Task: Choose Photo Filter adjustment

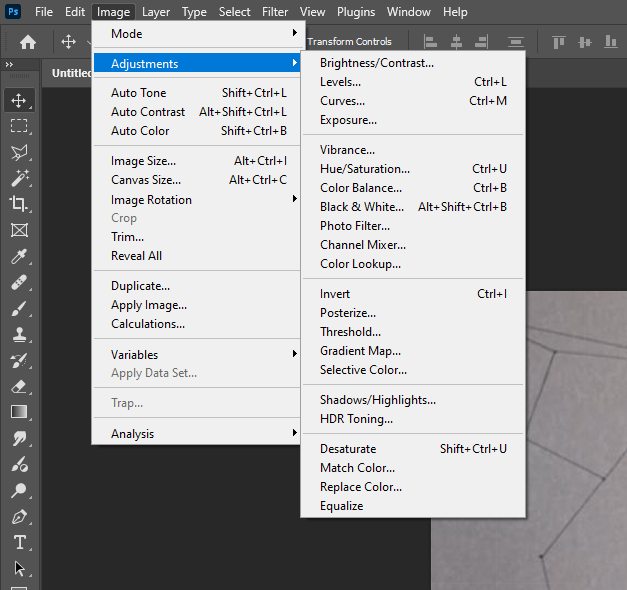Action: tap(413, 226)
